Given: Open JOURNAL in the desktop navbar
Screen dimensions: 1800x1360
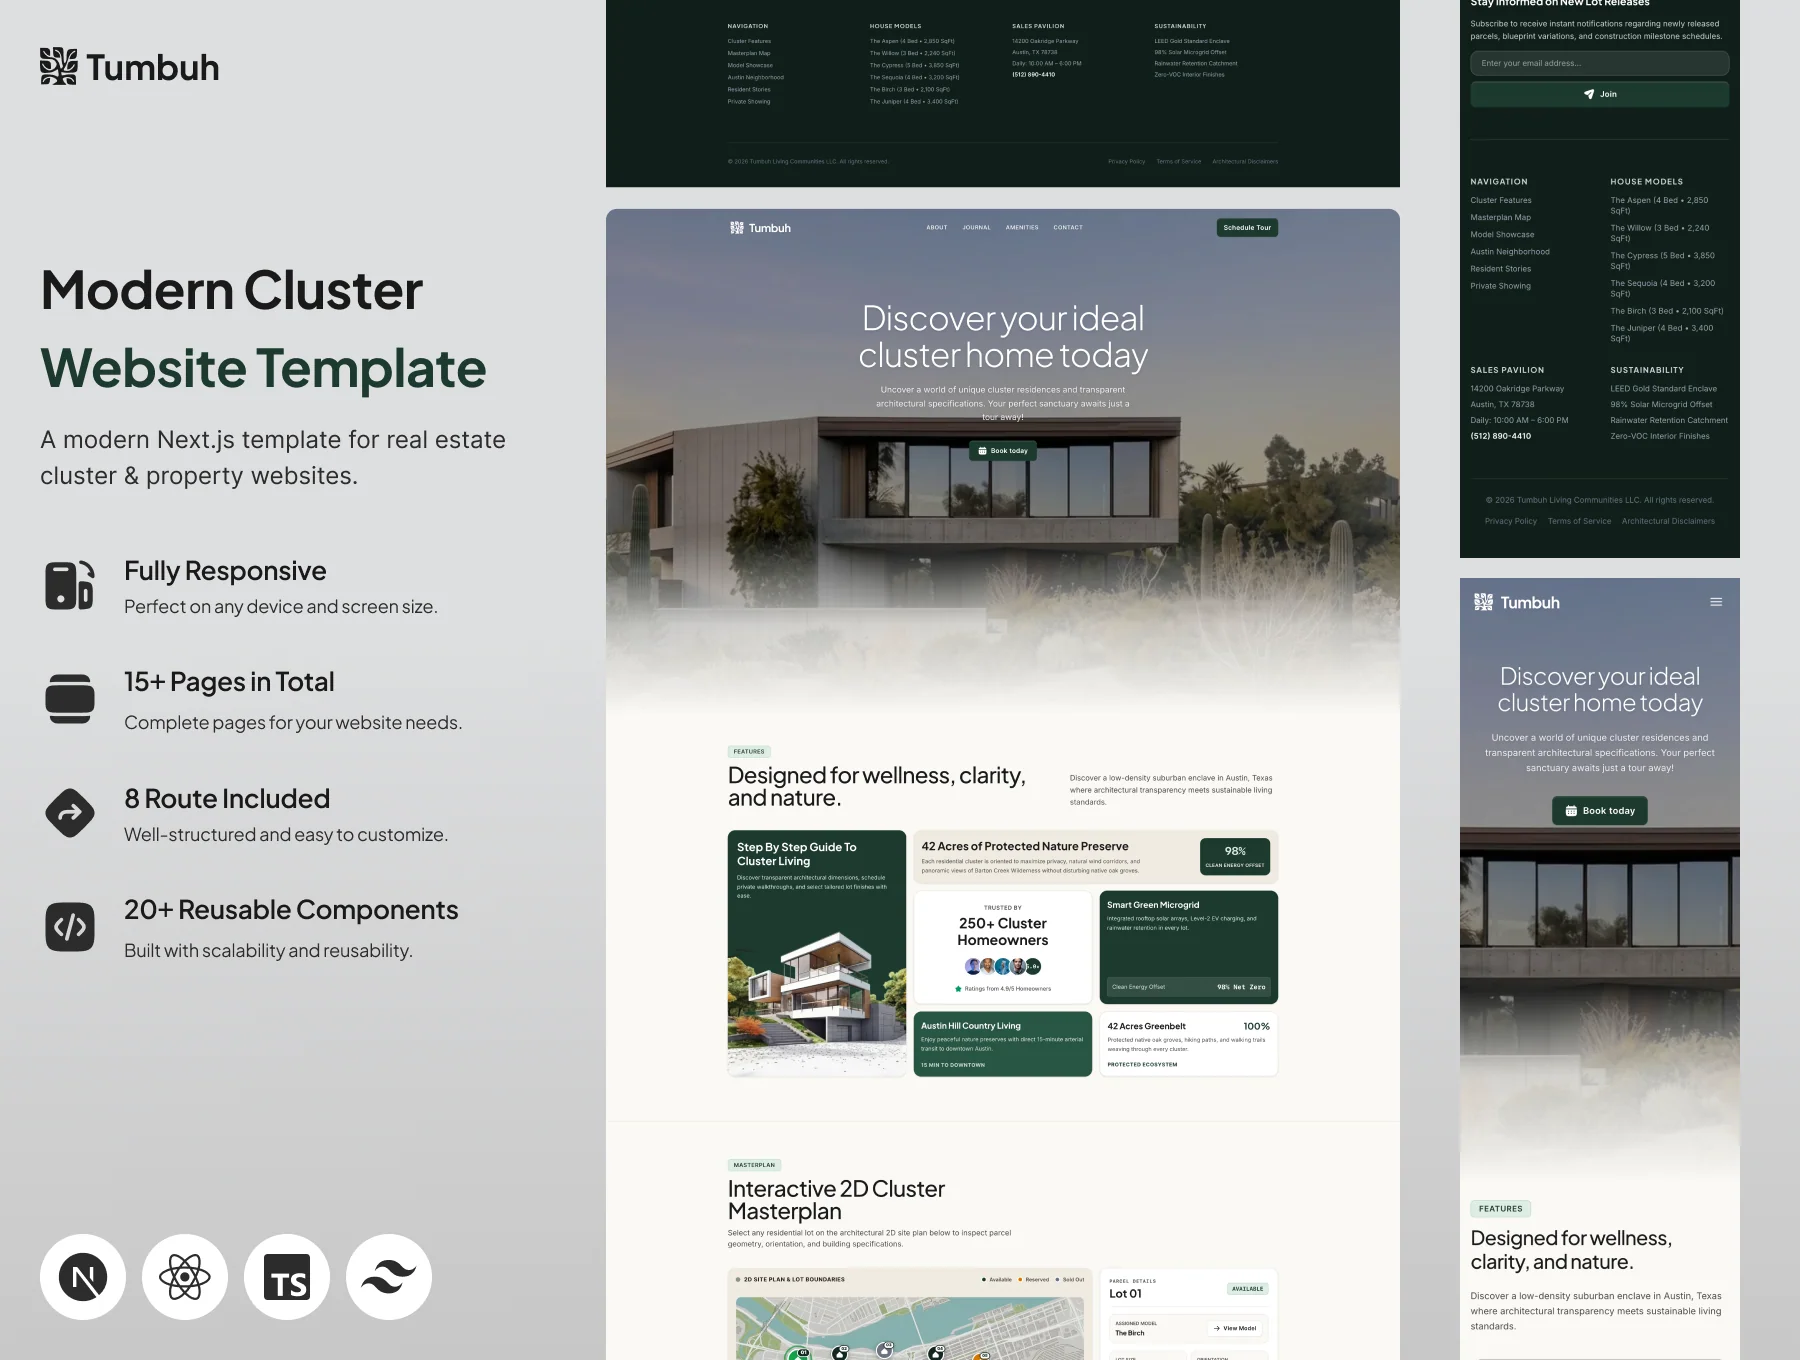Looking at the screenshot, I should (976, 228).
